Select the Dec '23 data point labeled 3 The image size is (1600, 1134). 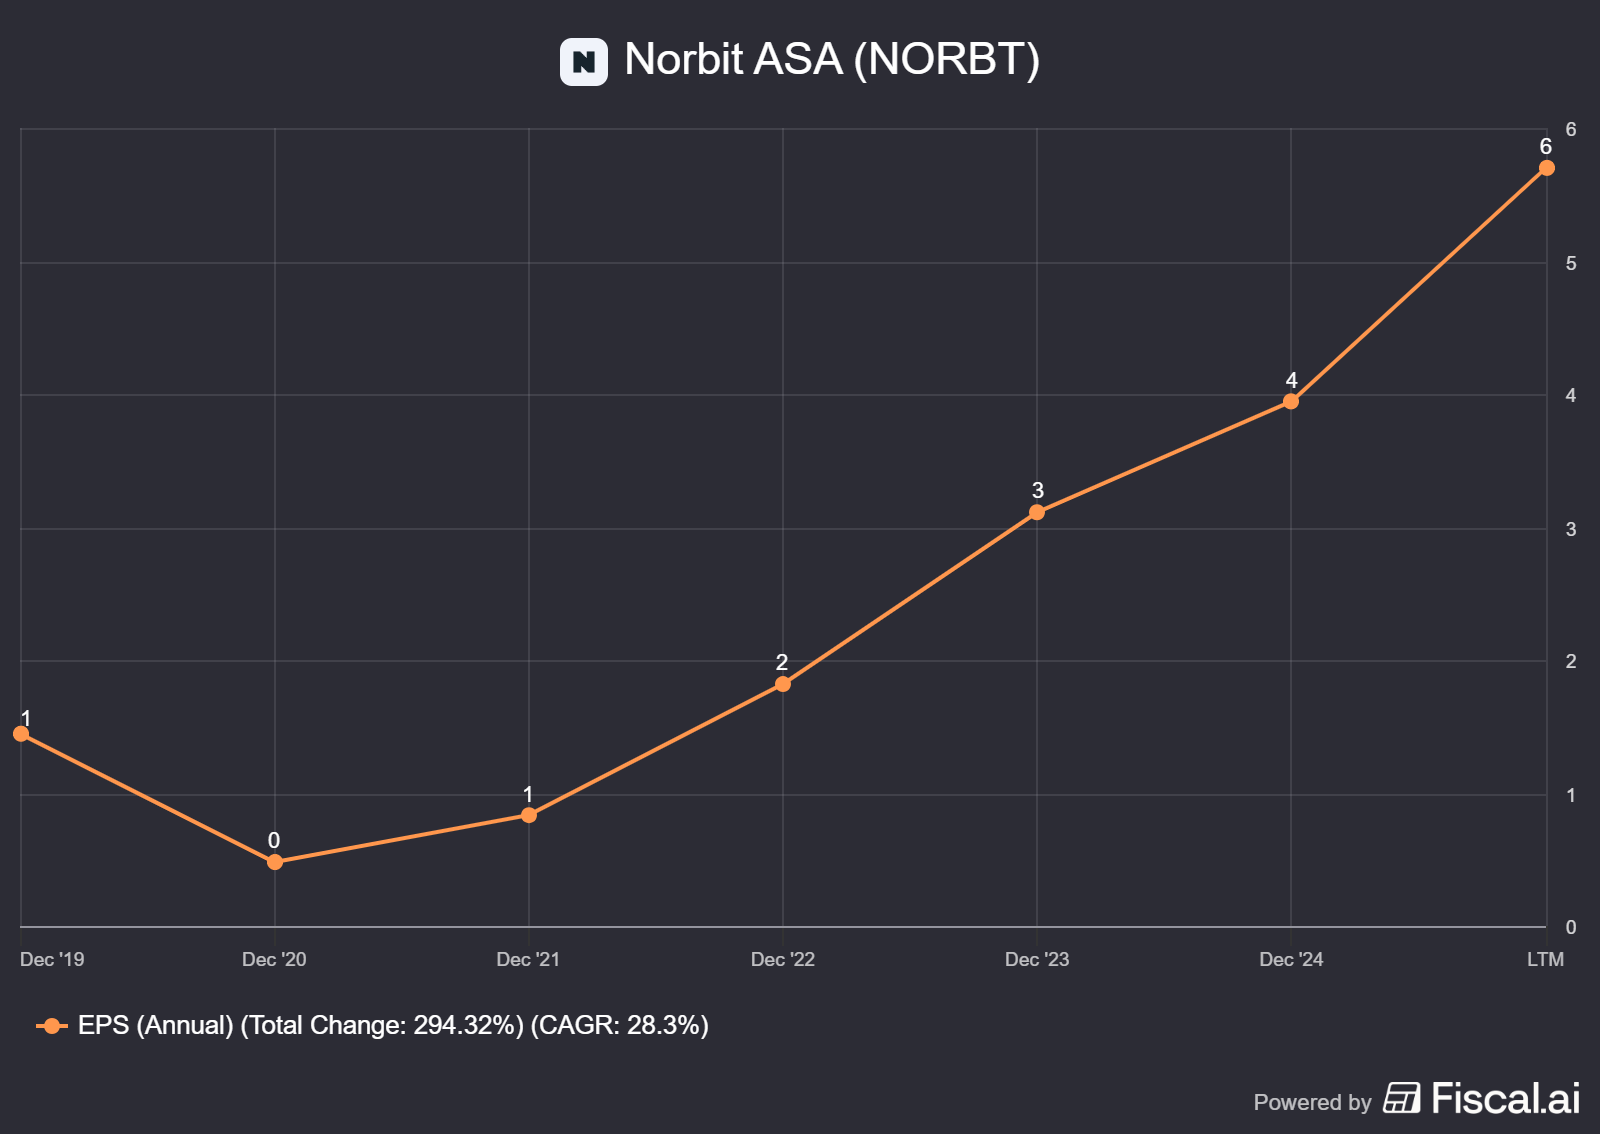click(x=1037, y=512)
